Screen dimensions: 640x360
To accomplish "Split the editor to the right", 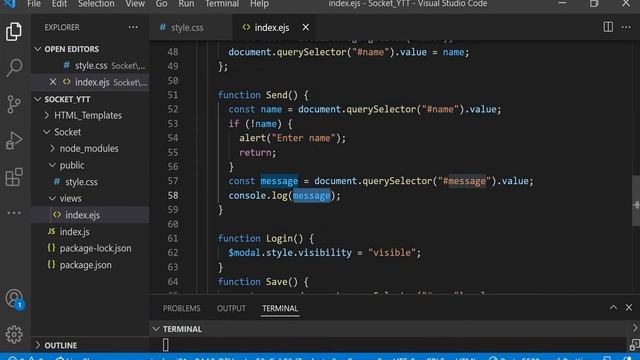I will point(608,27).
